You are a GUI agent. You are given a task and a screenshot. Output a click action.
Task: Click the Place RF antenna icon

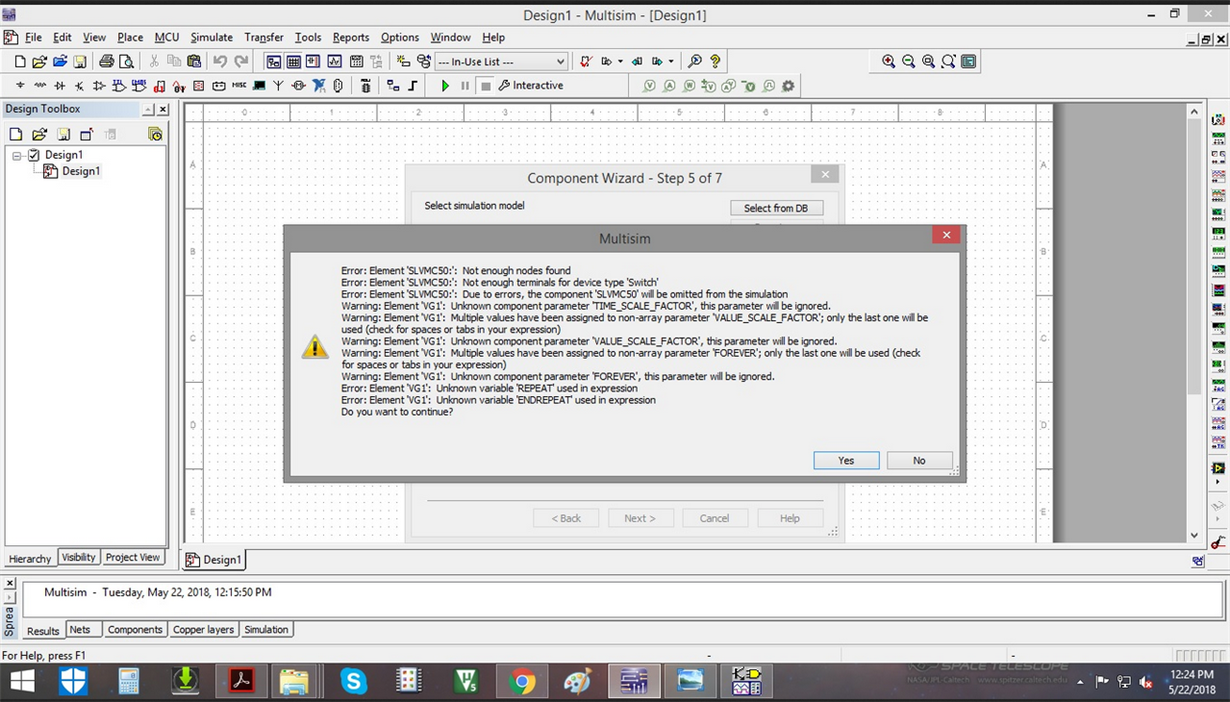coord(279,86)
